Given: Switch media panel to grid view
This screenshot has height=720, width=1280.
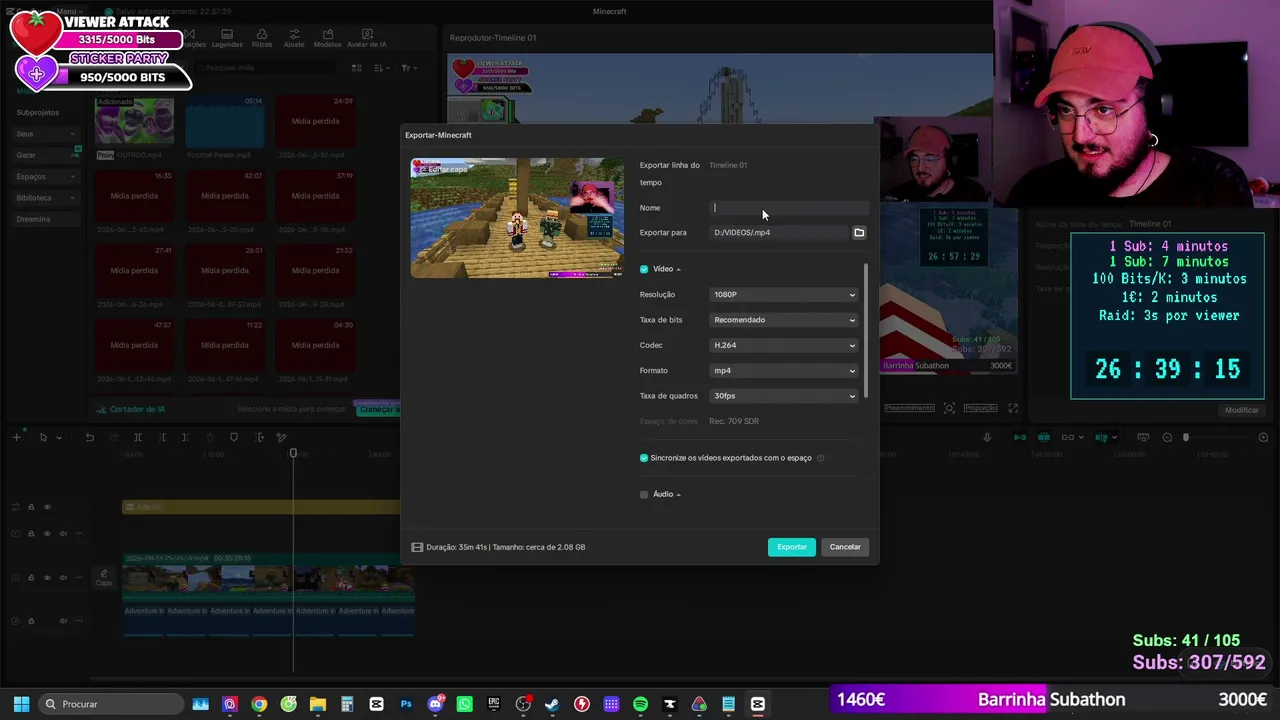Looking at the screenshot, I should point(356,68).
